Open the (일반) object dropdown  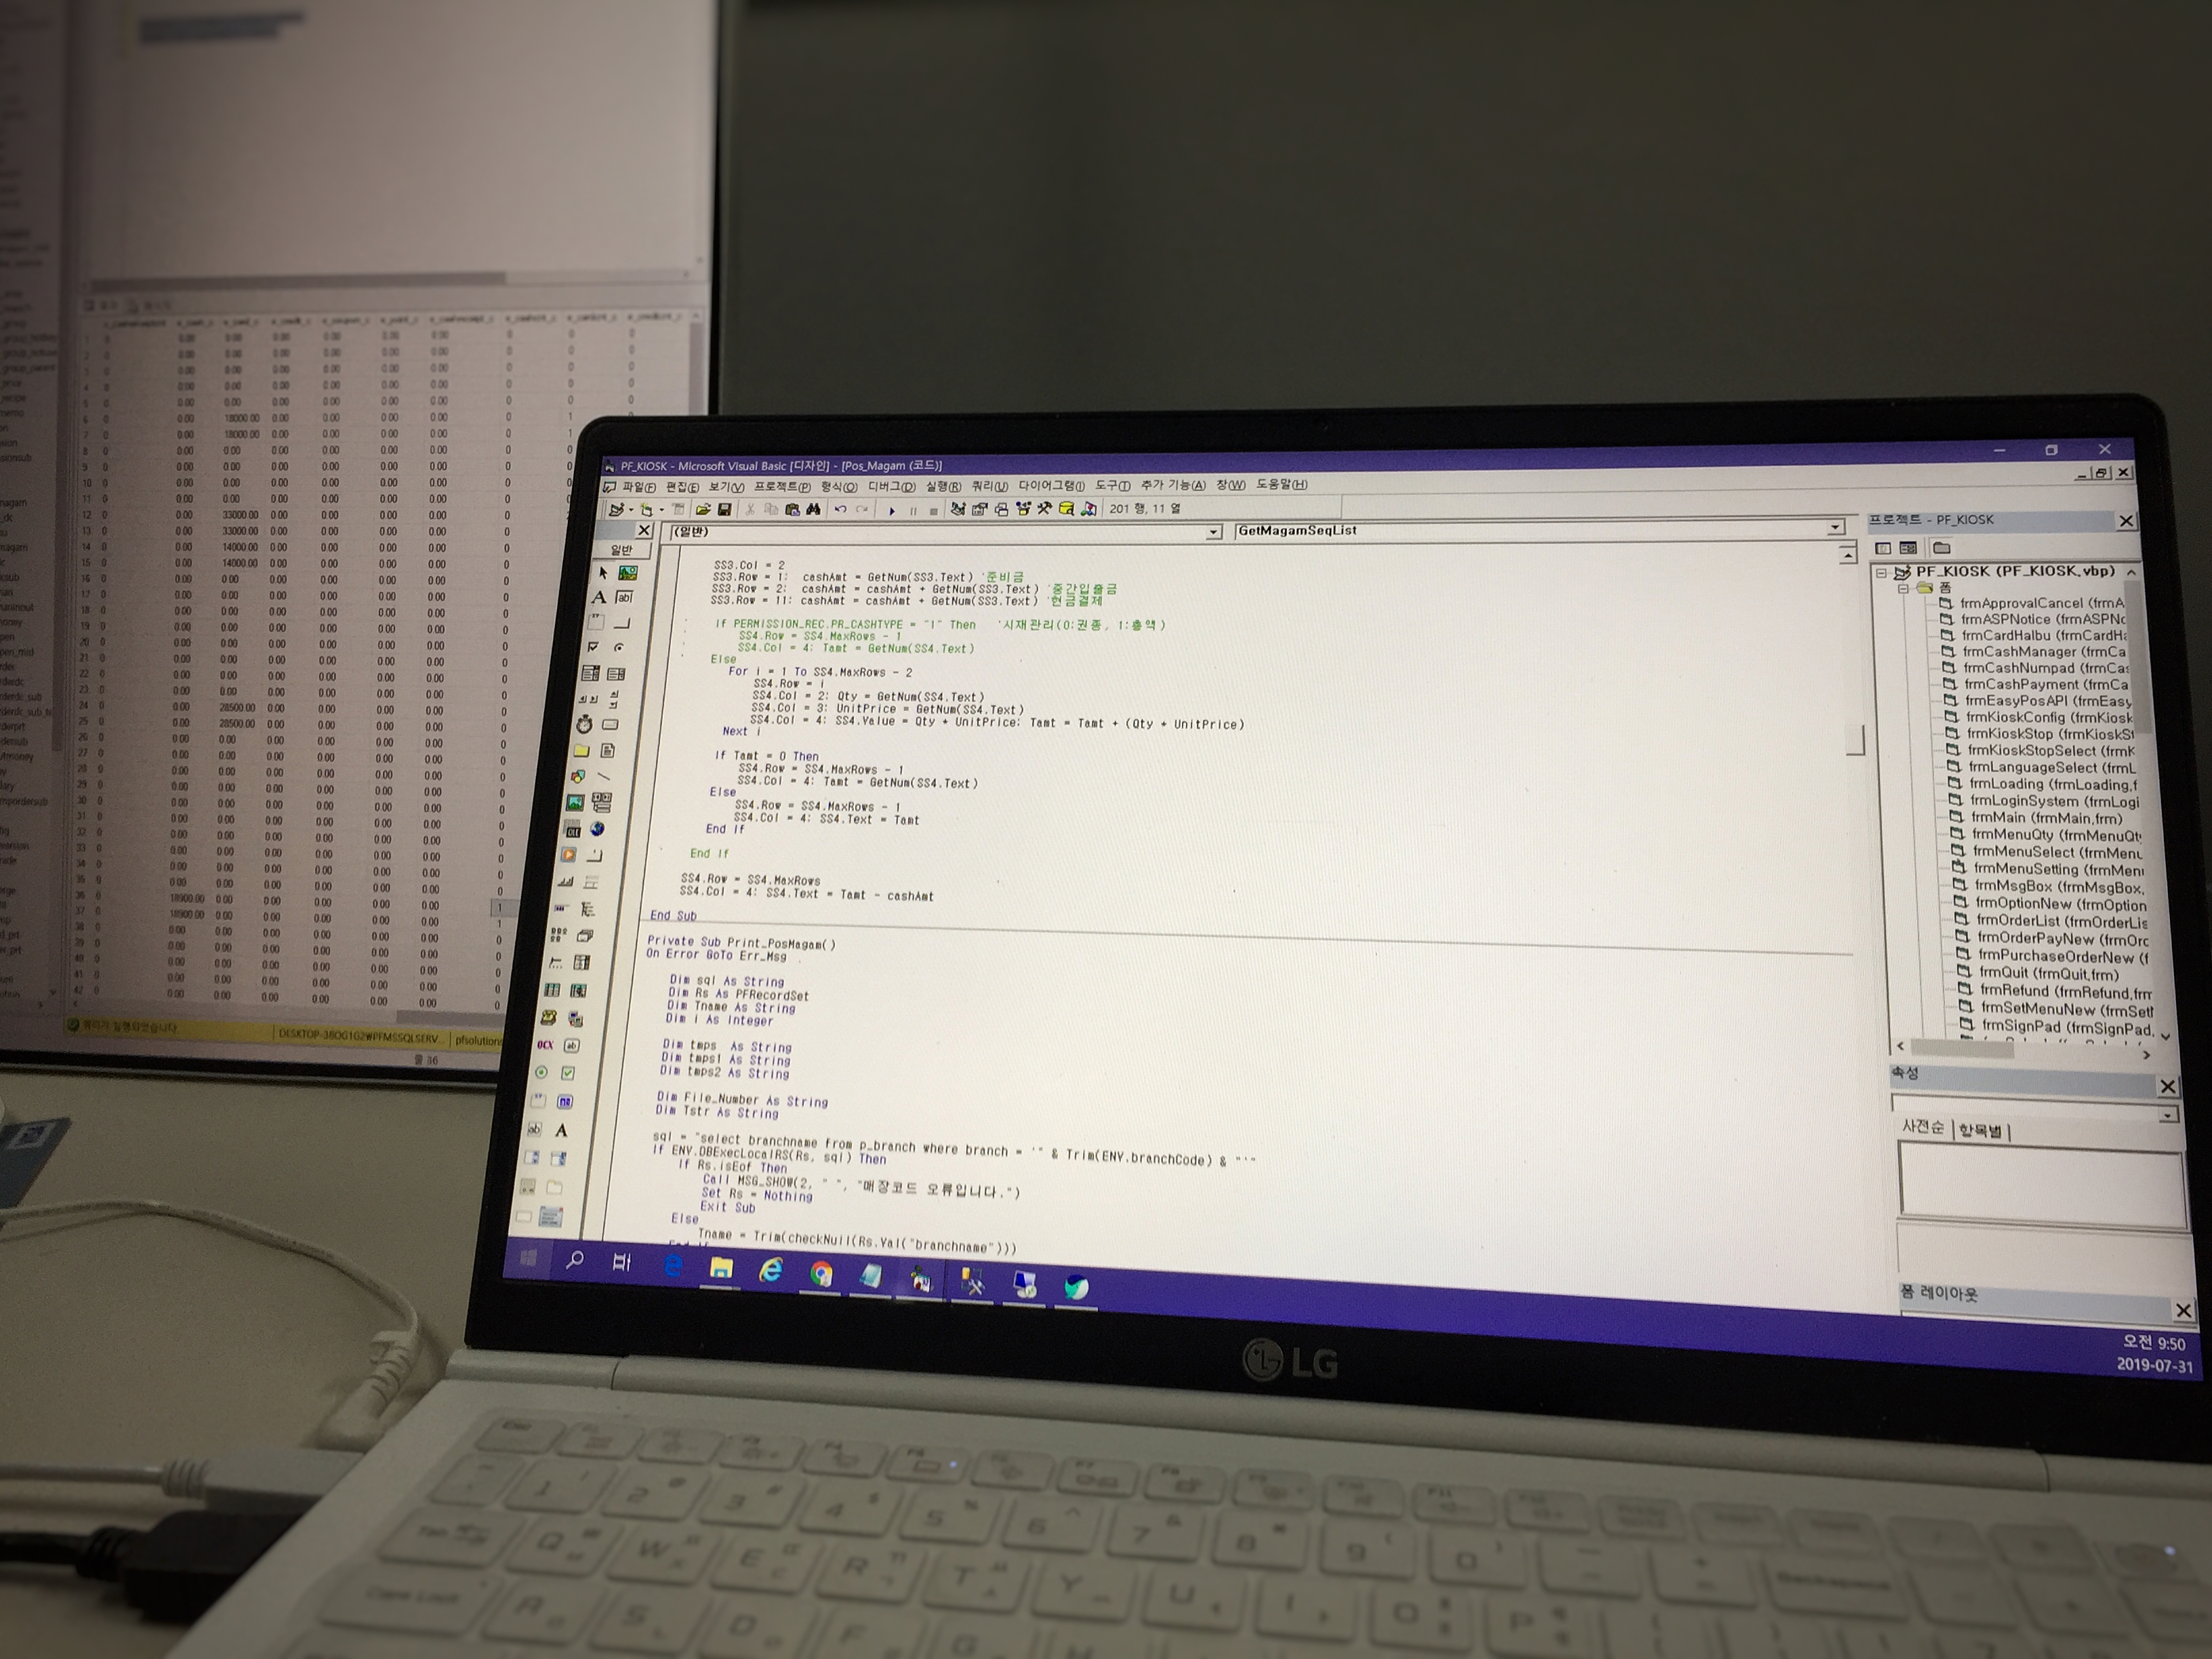[1213, 533]
